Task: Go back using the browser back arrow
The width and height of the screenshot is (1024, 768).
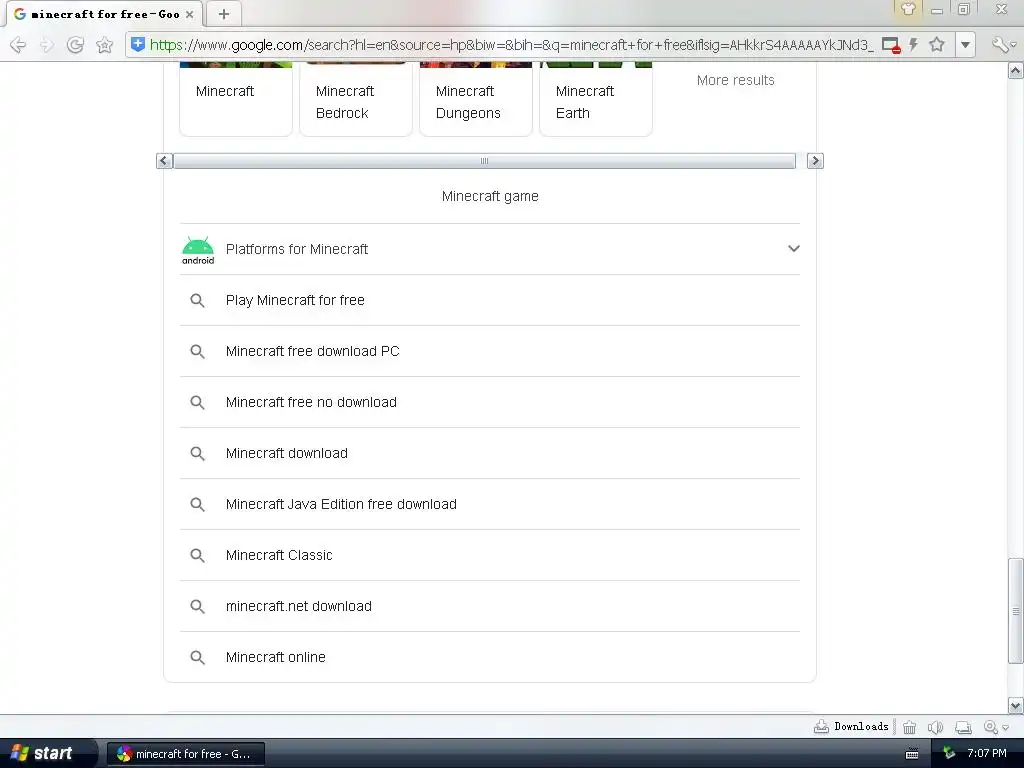Action: tap(18, 44)
